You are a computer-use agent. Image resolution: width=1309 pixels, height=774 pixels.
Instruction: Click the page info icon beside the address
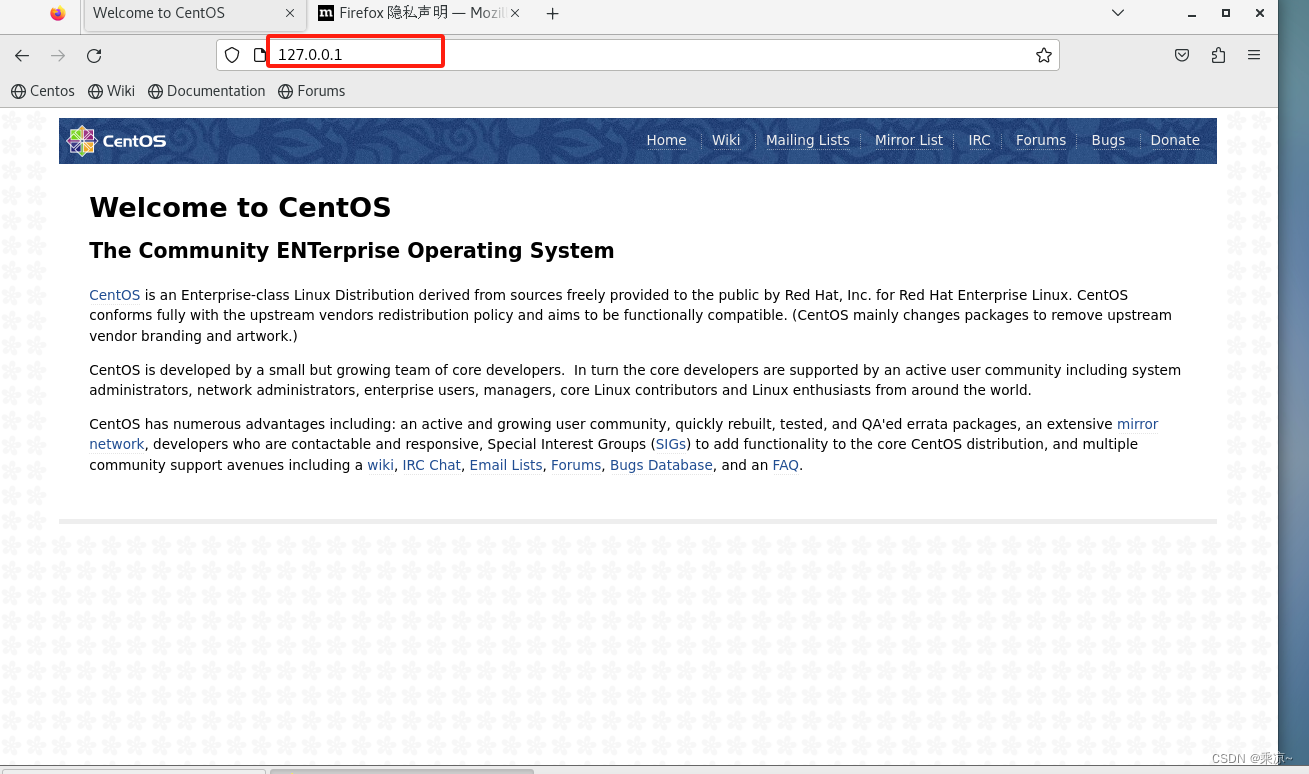[260, 55]
